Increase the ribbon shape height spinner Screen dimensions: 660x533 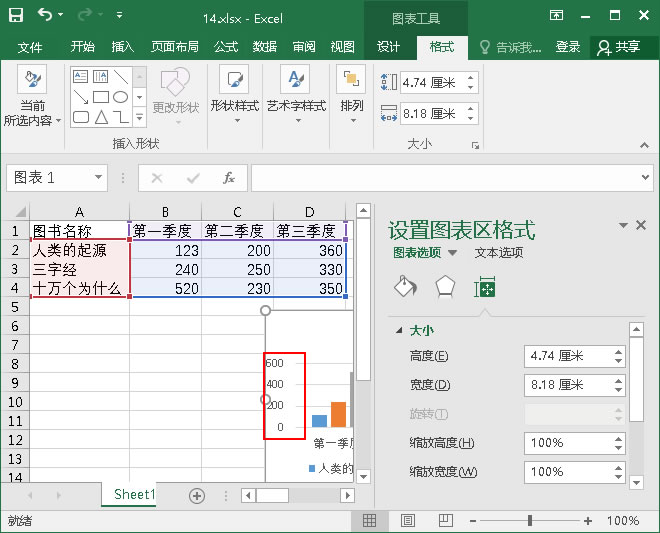click(x=471, y=77)
